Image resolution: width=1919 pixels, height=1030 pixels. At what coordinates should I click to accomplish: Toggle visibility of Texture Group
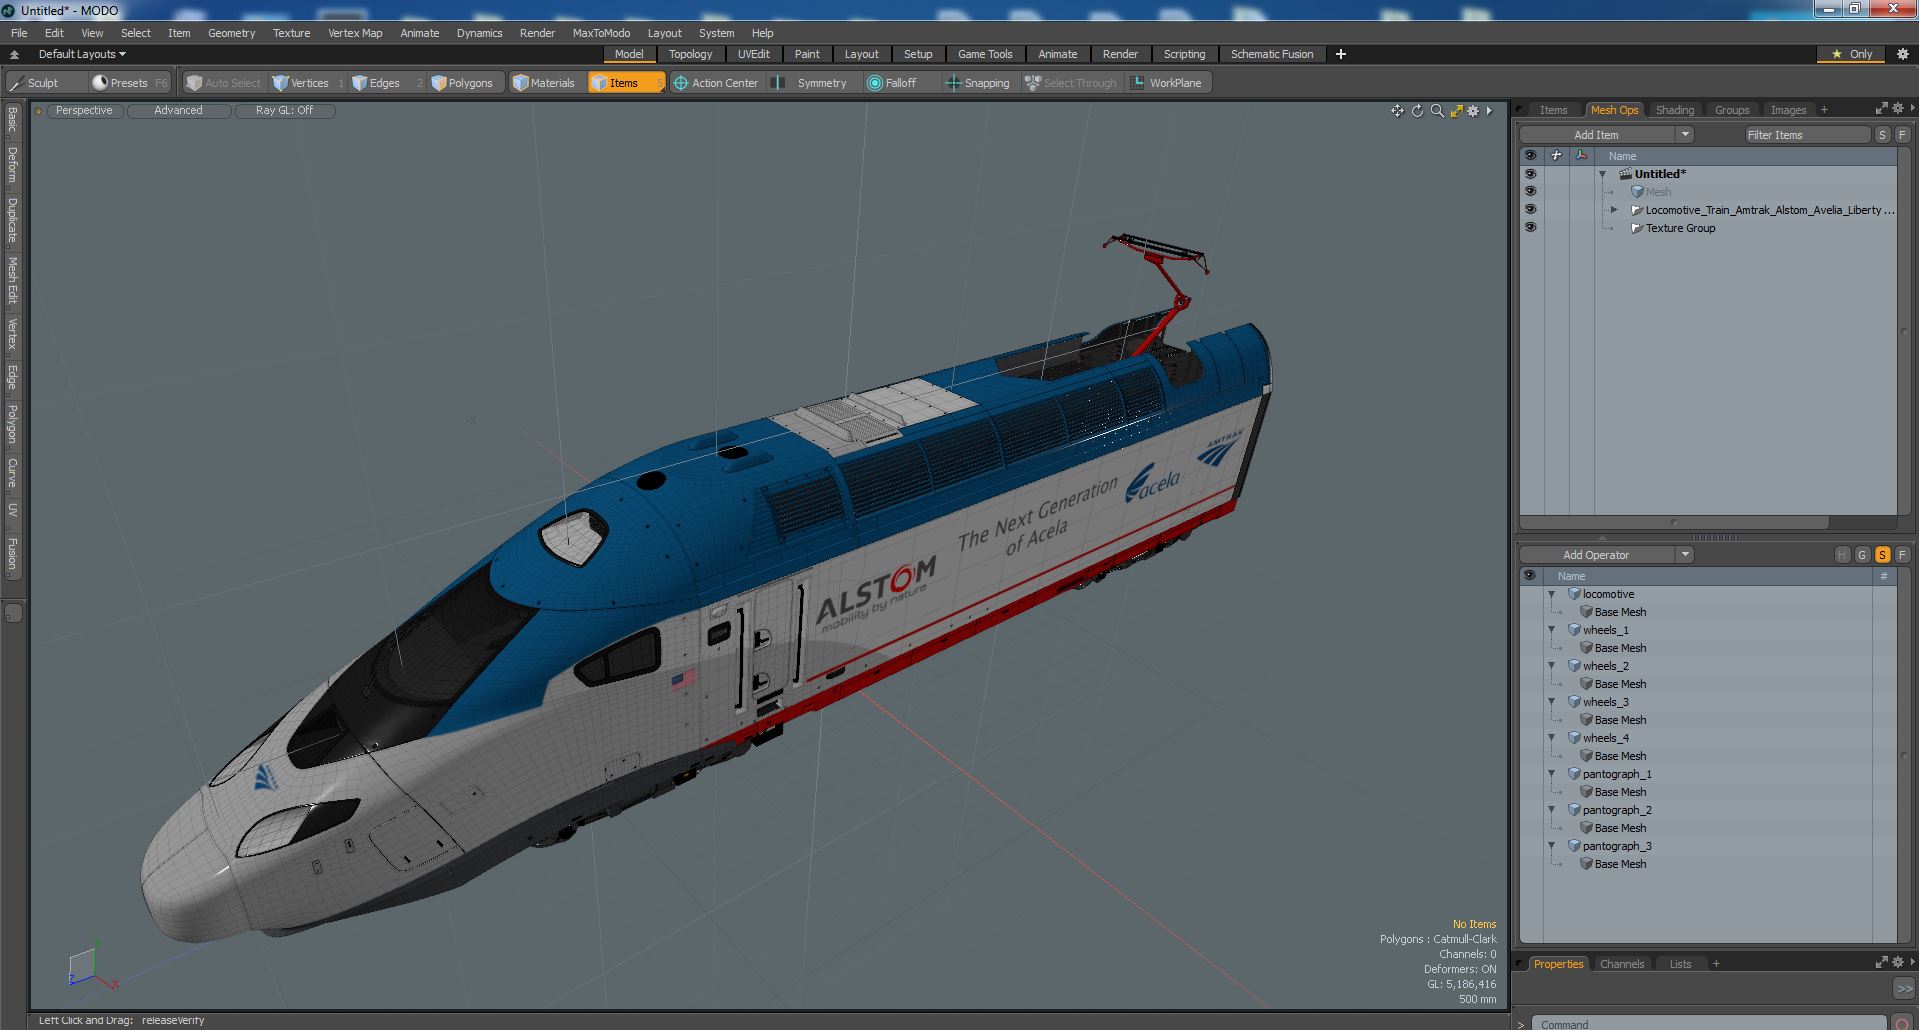1529,228
